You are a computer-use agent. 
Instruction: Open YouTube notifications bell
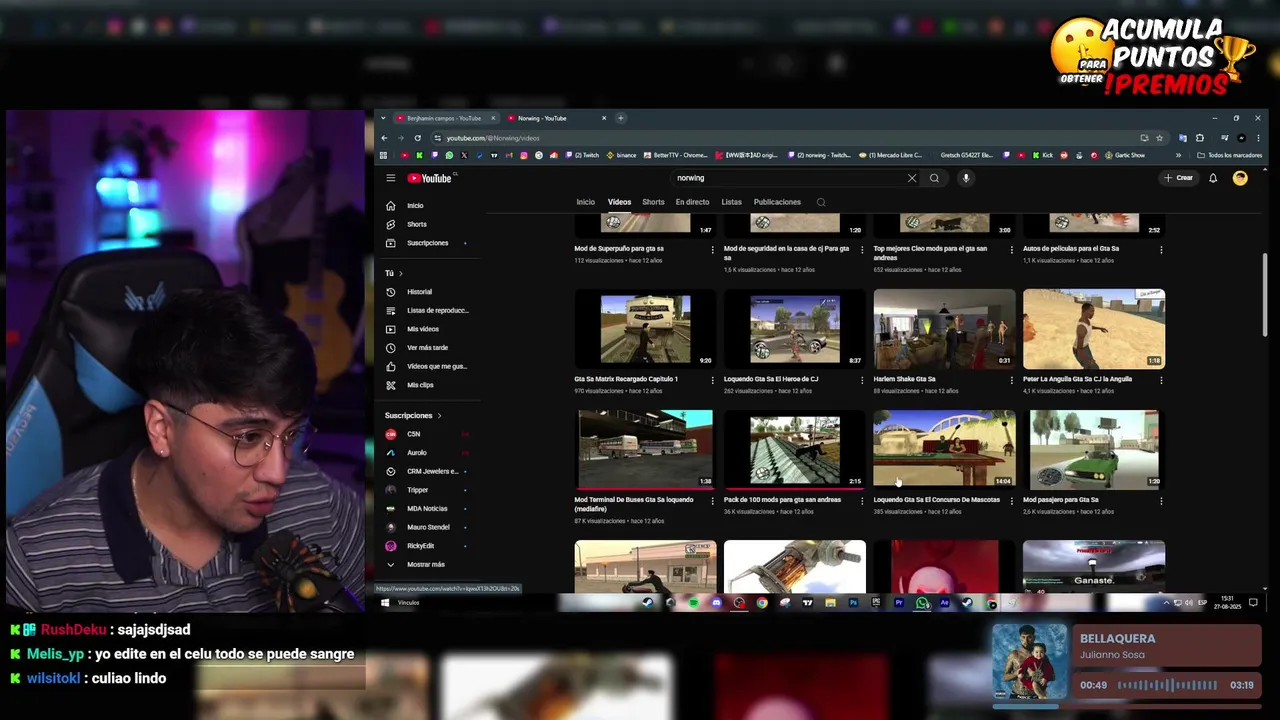coord(1213,178)
